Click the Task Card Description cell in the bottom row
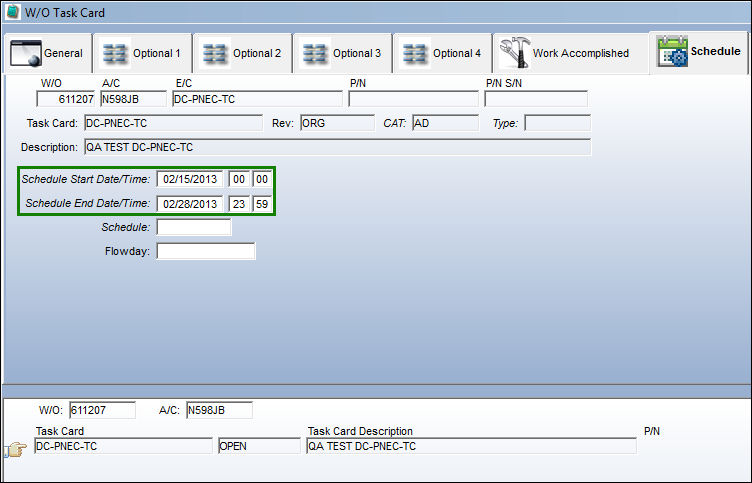Viewport: 752px width, 483px height. point(471,446)
